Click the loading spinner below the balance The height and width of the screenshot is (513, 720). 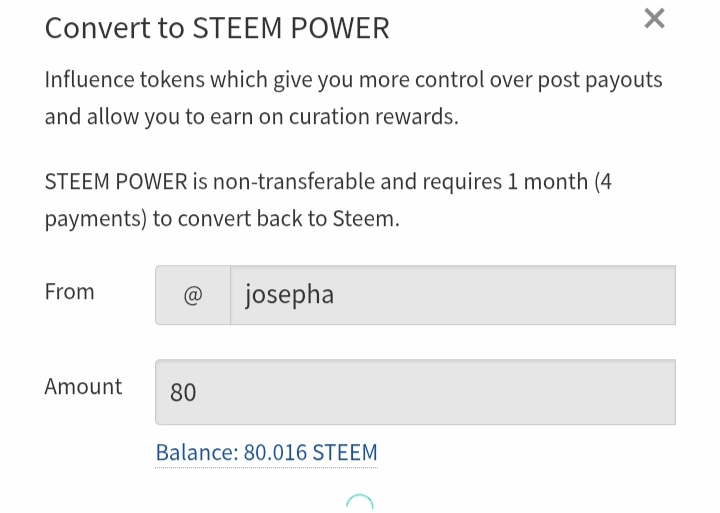(x=360, y=503)
